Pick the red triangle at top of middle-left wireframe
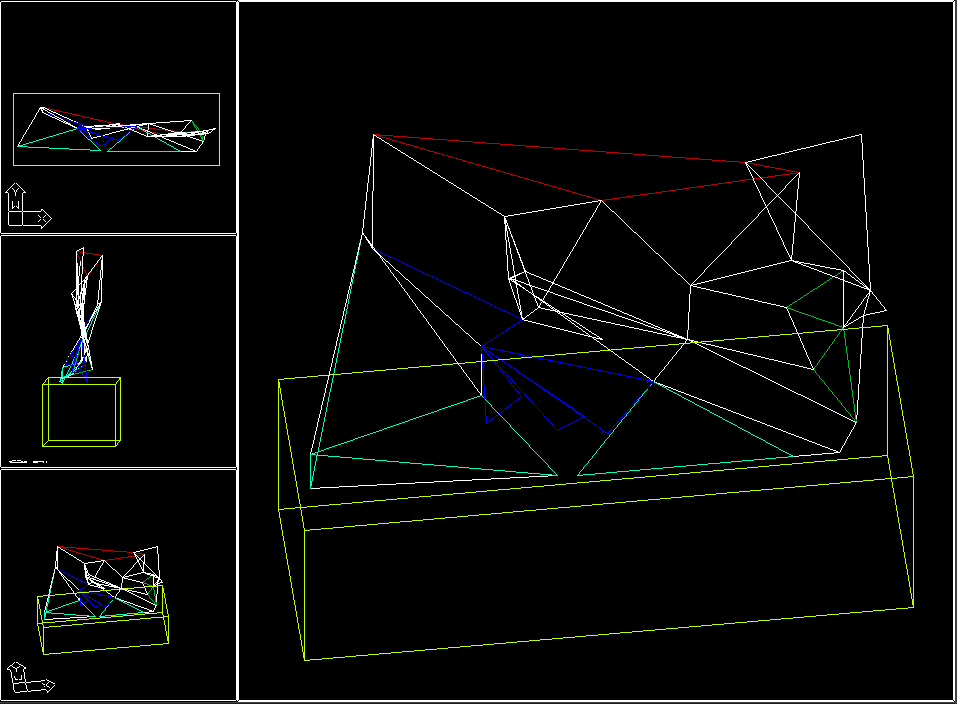 [x=91, y=257]
